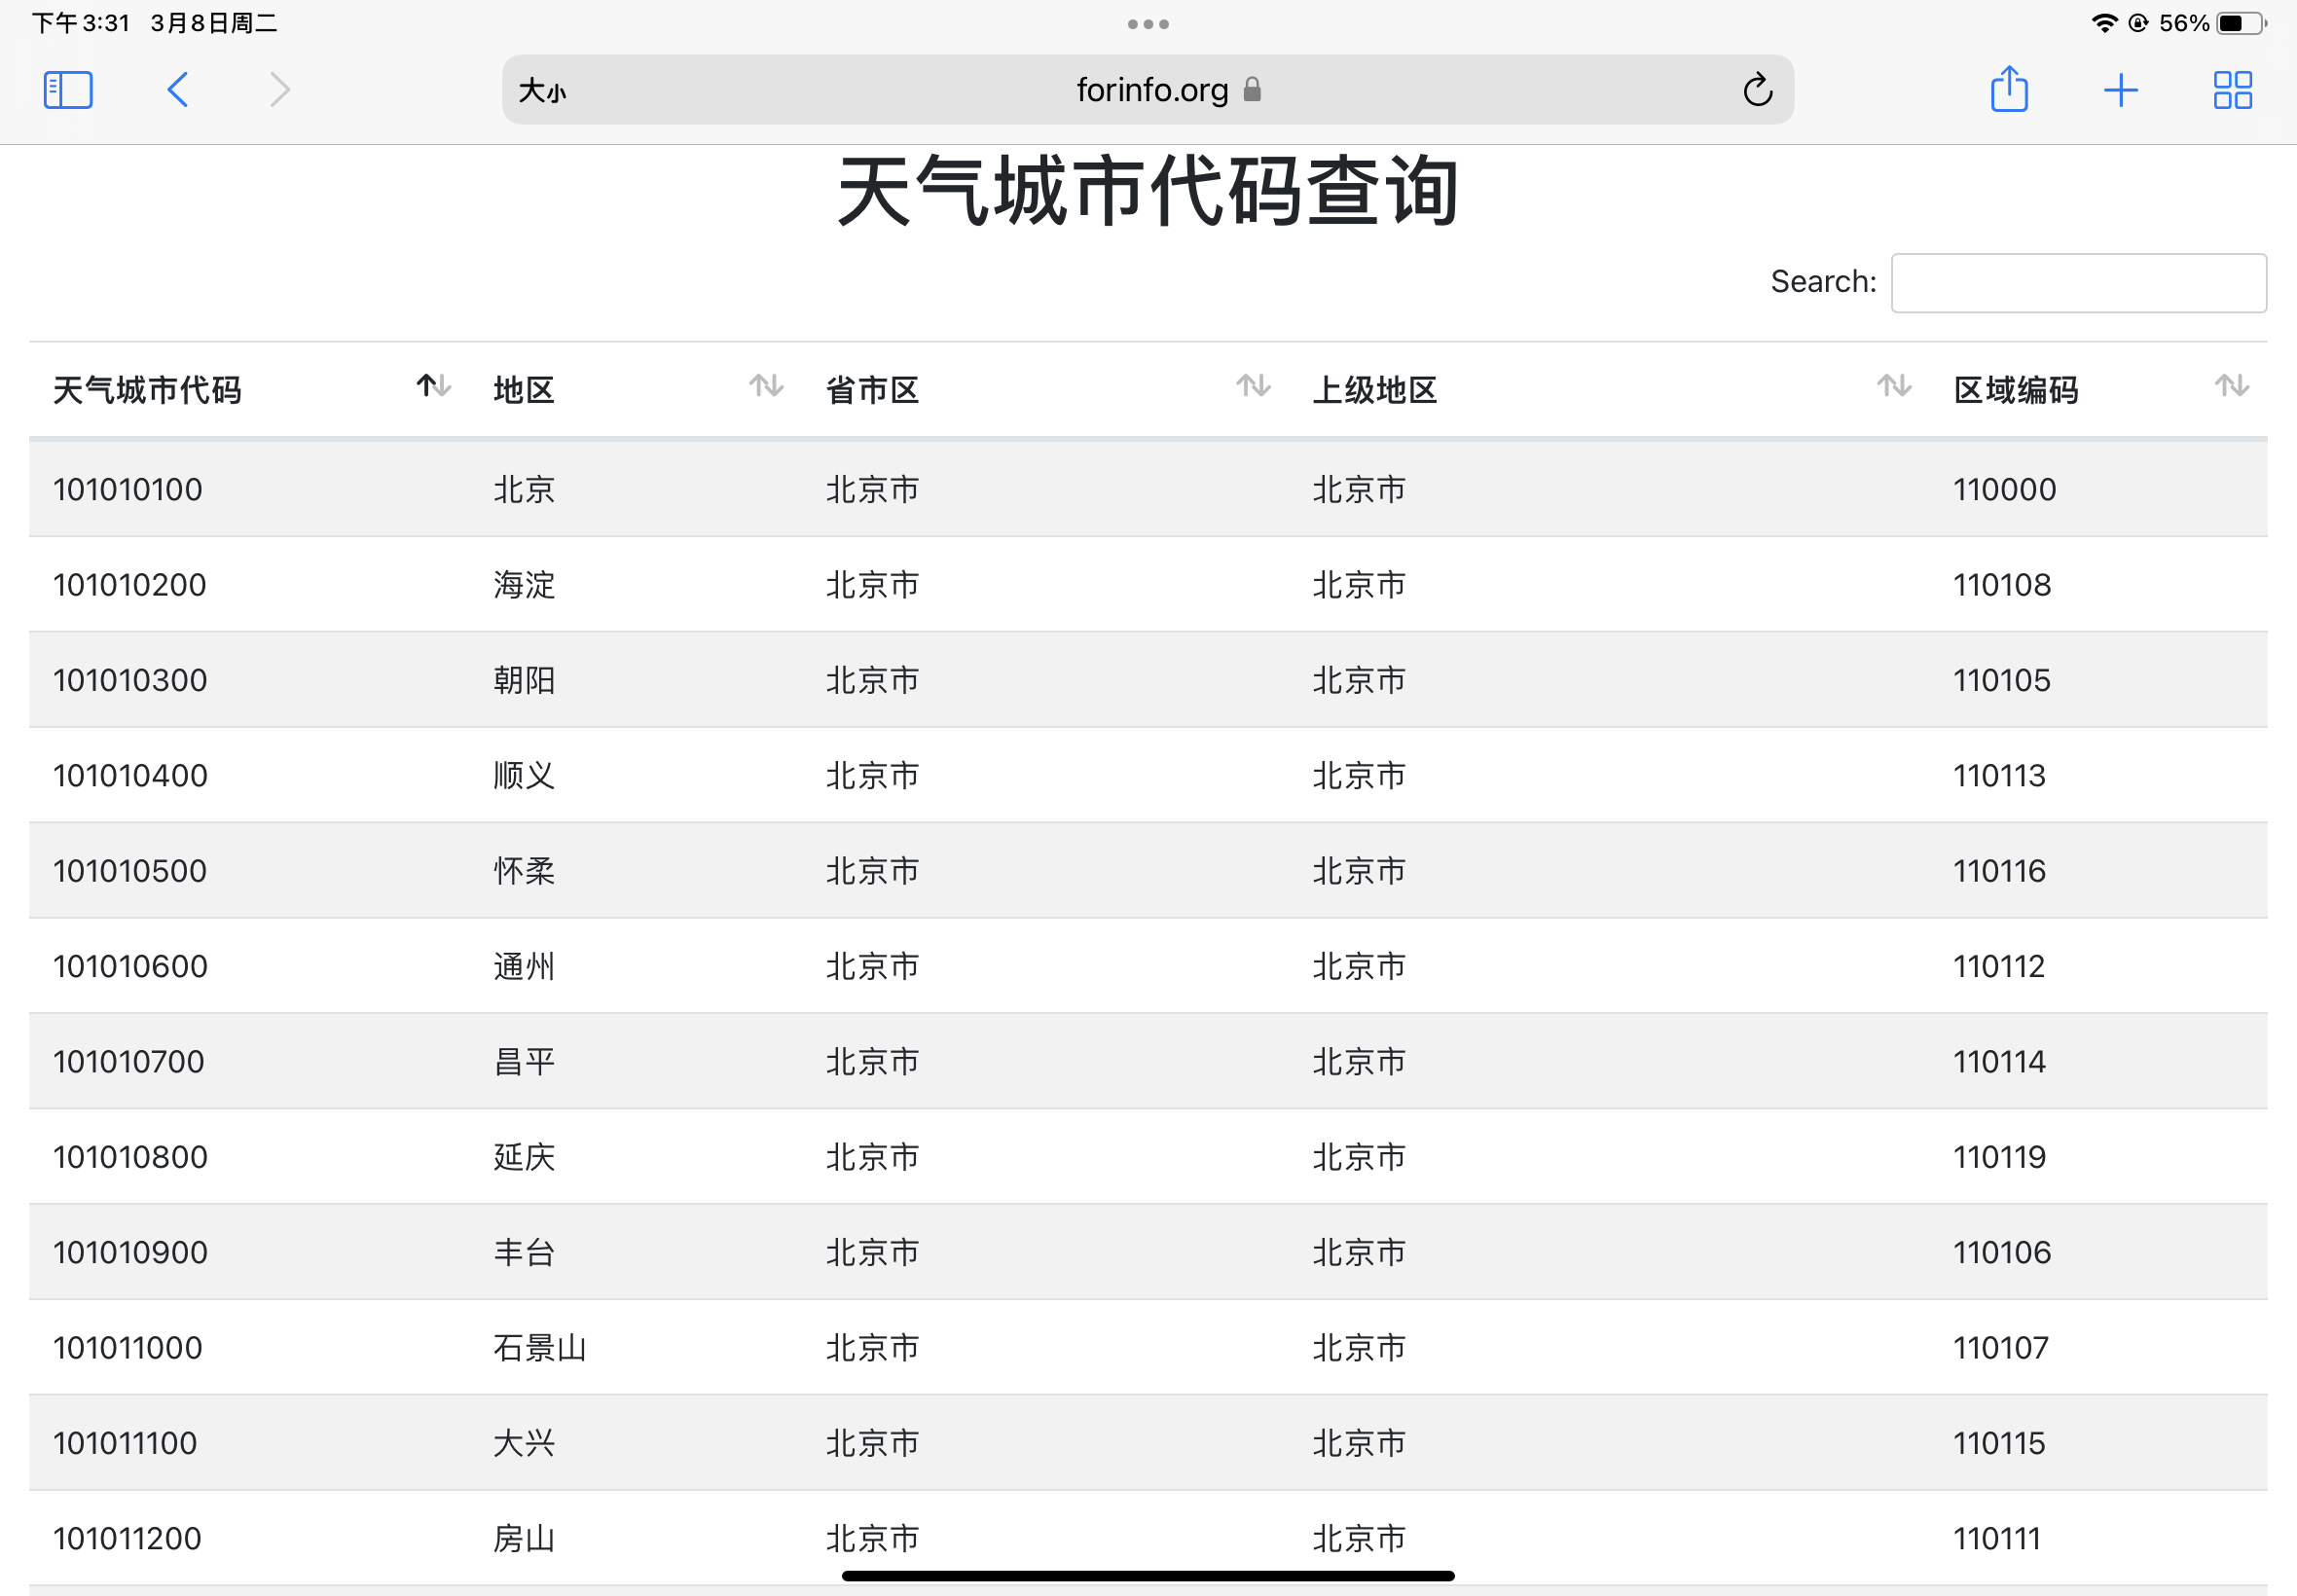
Task: Open a new tab
Action: click(x=2120, y=90)
